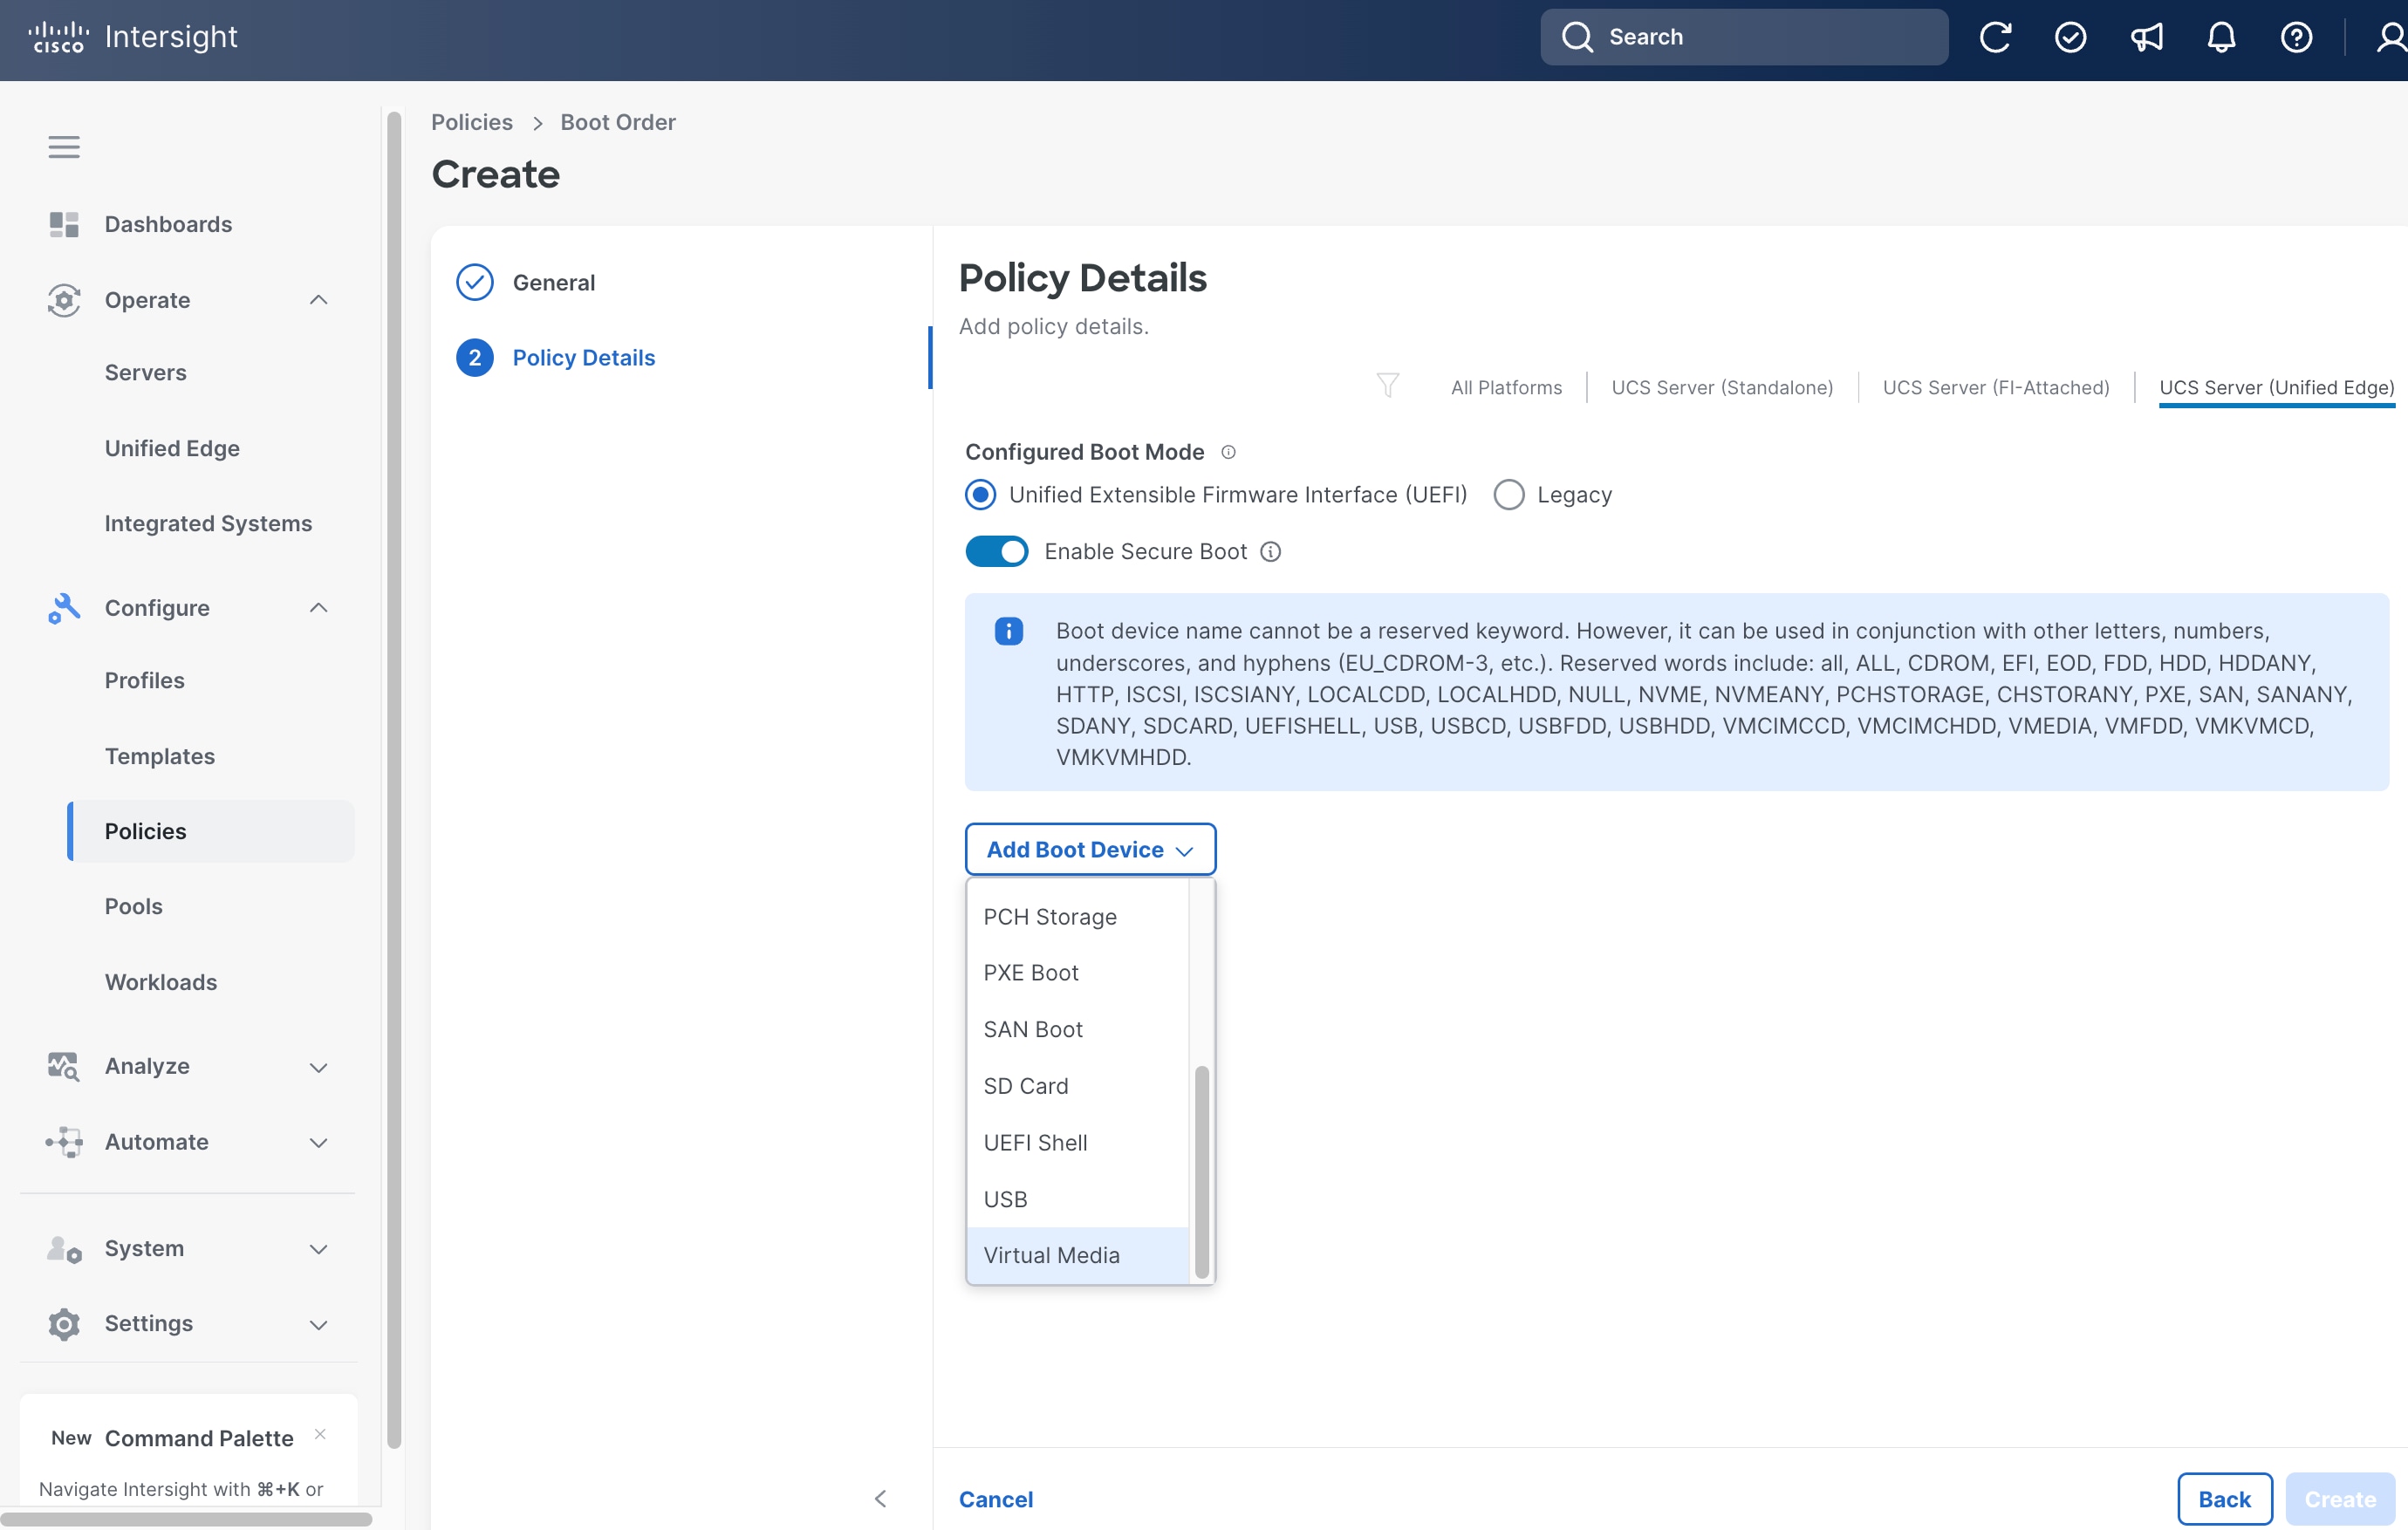
Task: Click the step 2 number badge
Action: pyautogui.click(x=475, y=358)
